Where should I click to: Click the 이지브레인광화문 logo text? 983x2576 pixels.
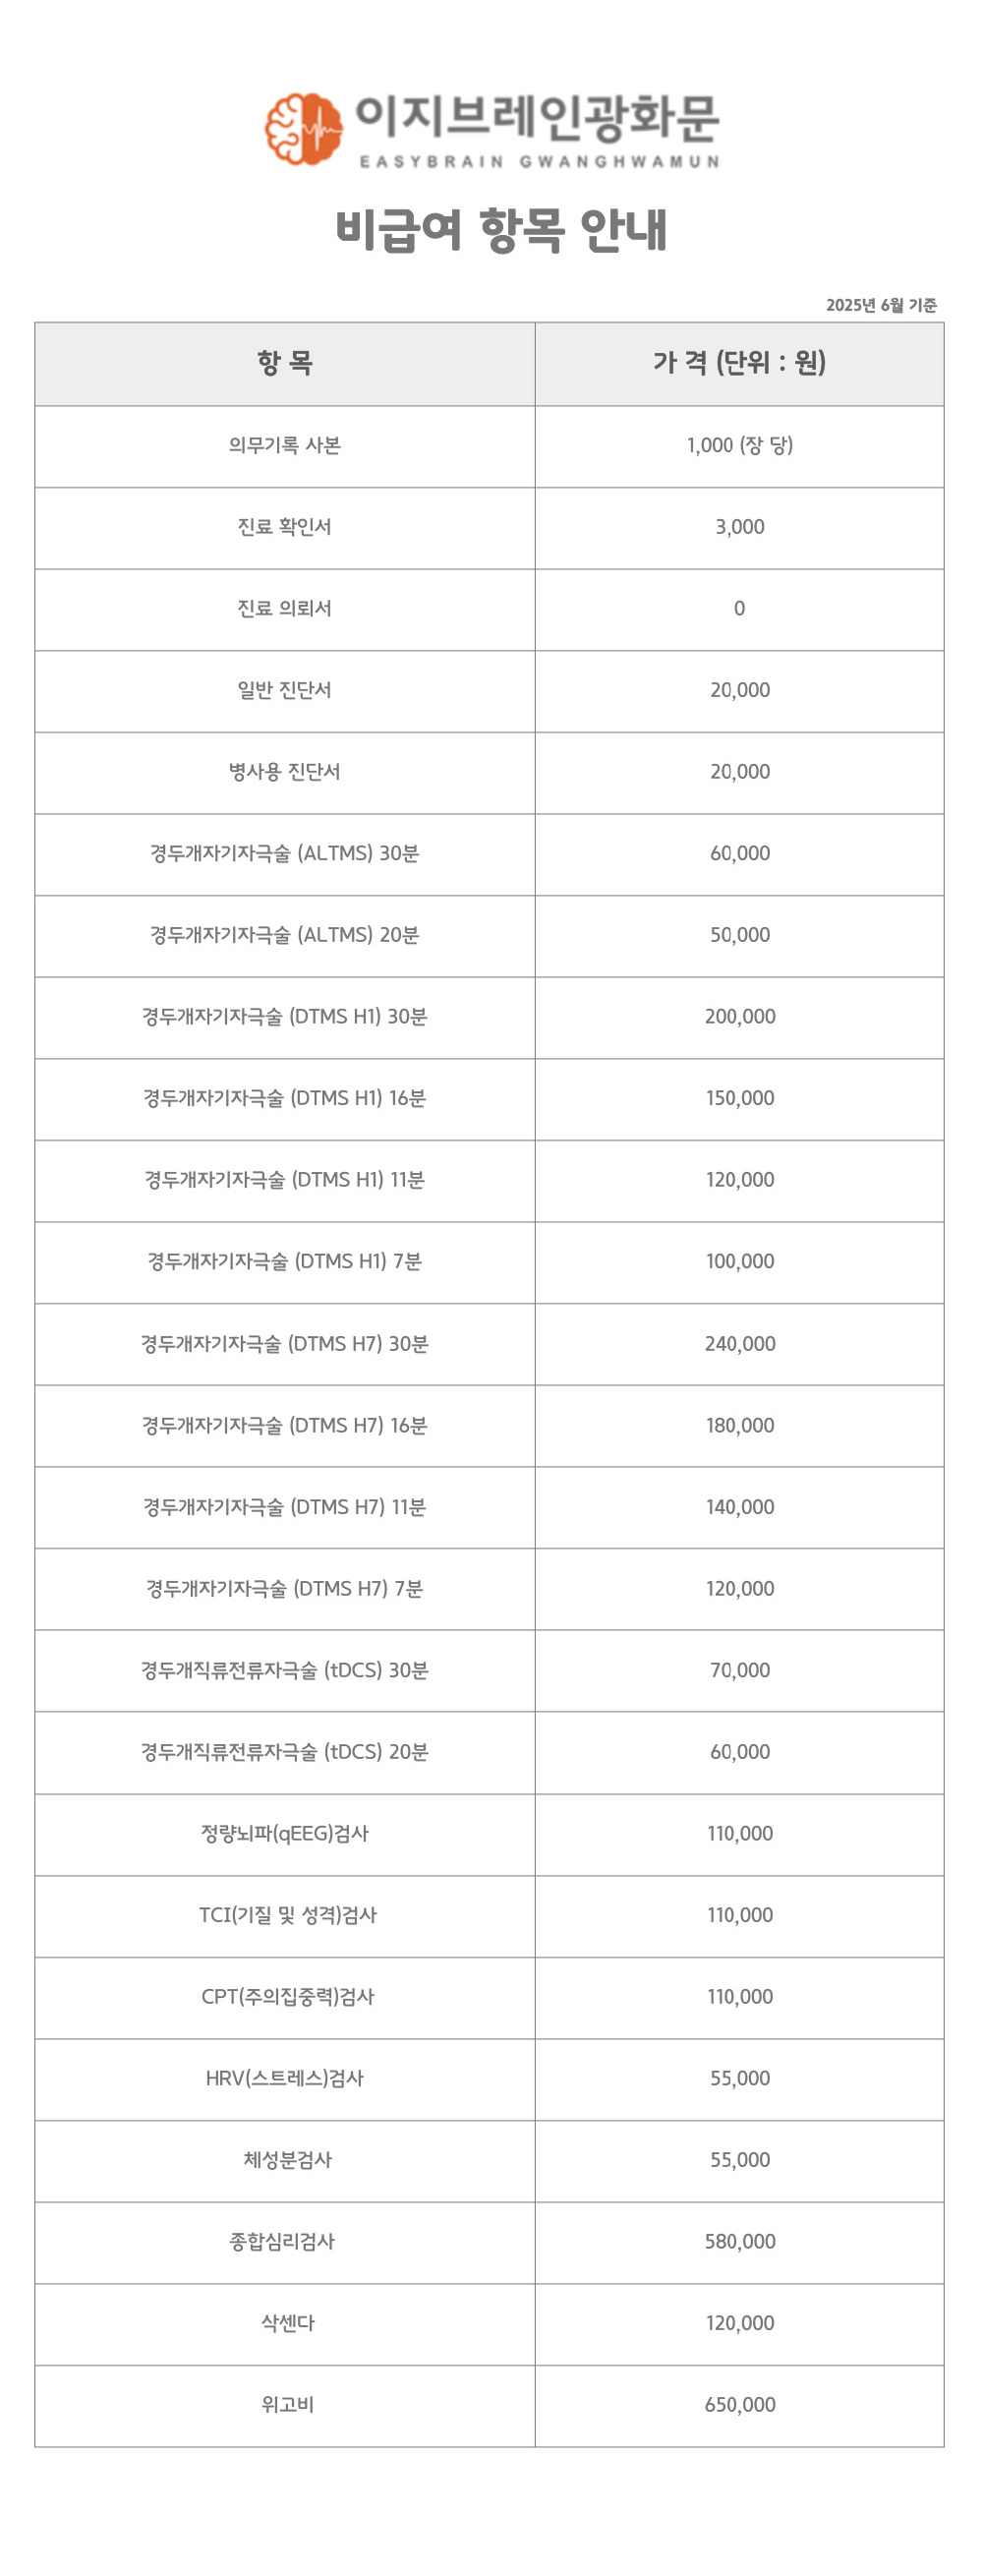click(538, 119)
